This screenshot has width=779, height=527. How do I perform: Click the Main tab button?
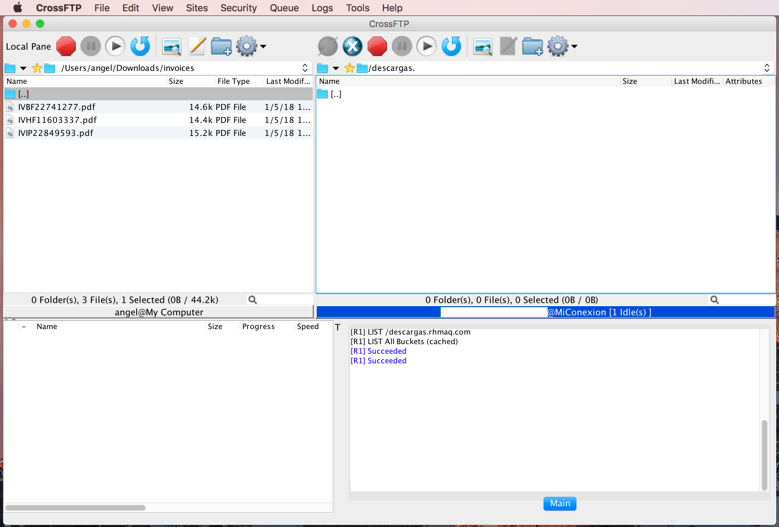(x=559, y=503)
